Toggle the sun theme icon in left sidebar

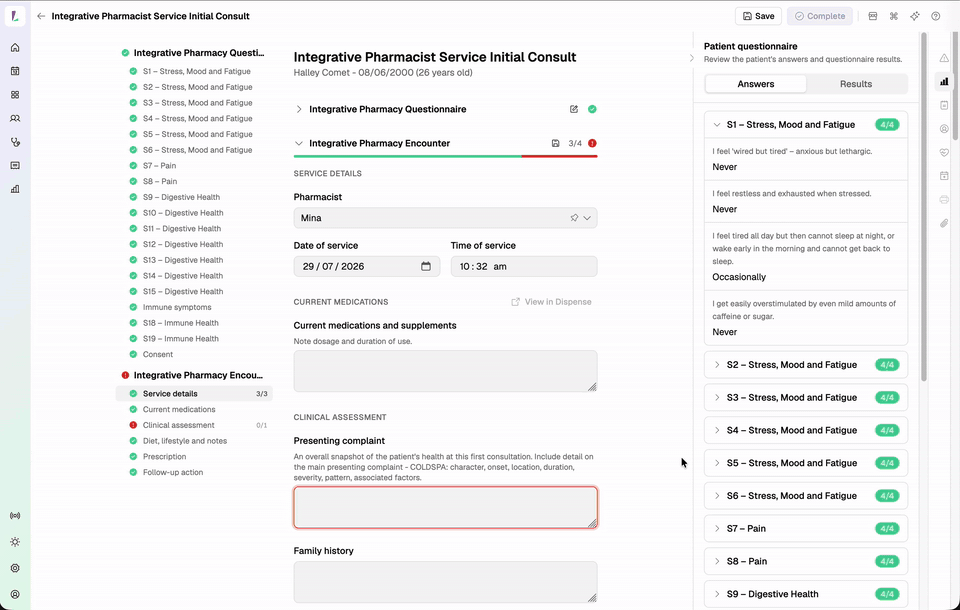15,542
